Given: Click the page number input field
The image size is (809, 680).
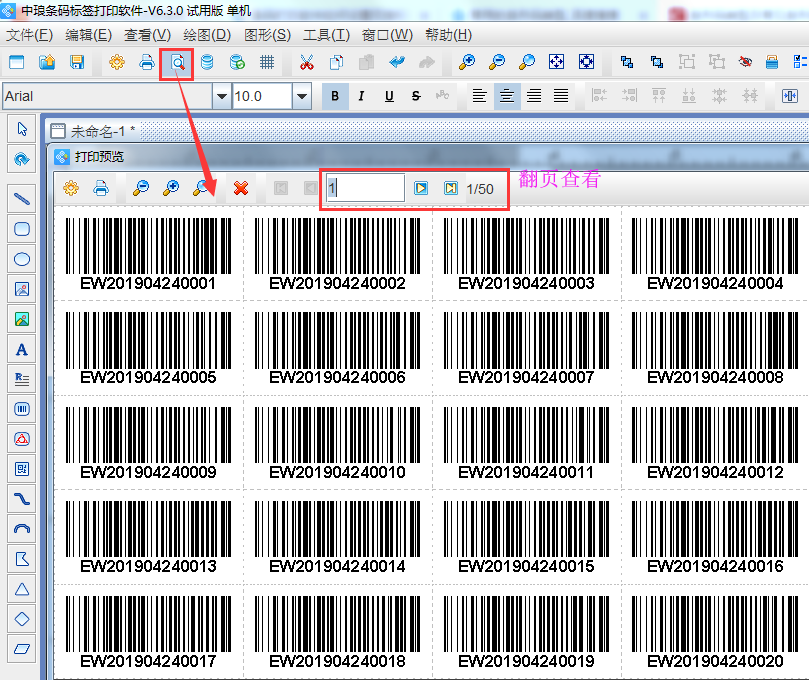Looking at the screenshot, I should coord(364,188).
